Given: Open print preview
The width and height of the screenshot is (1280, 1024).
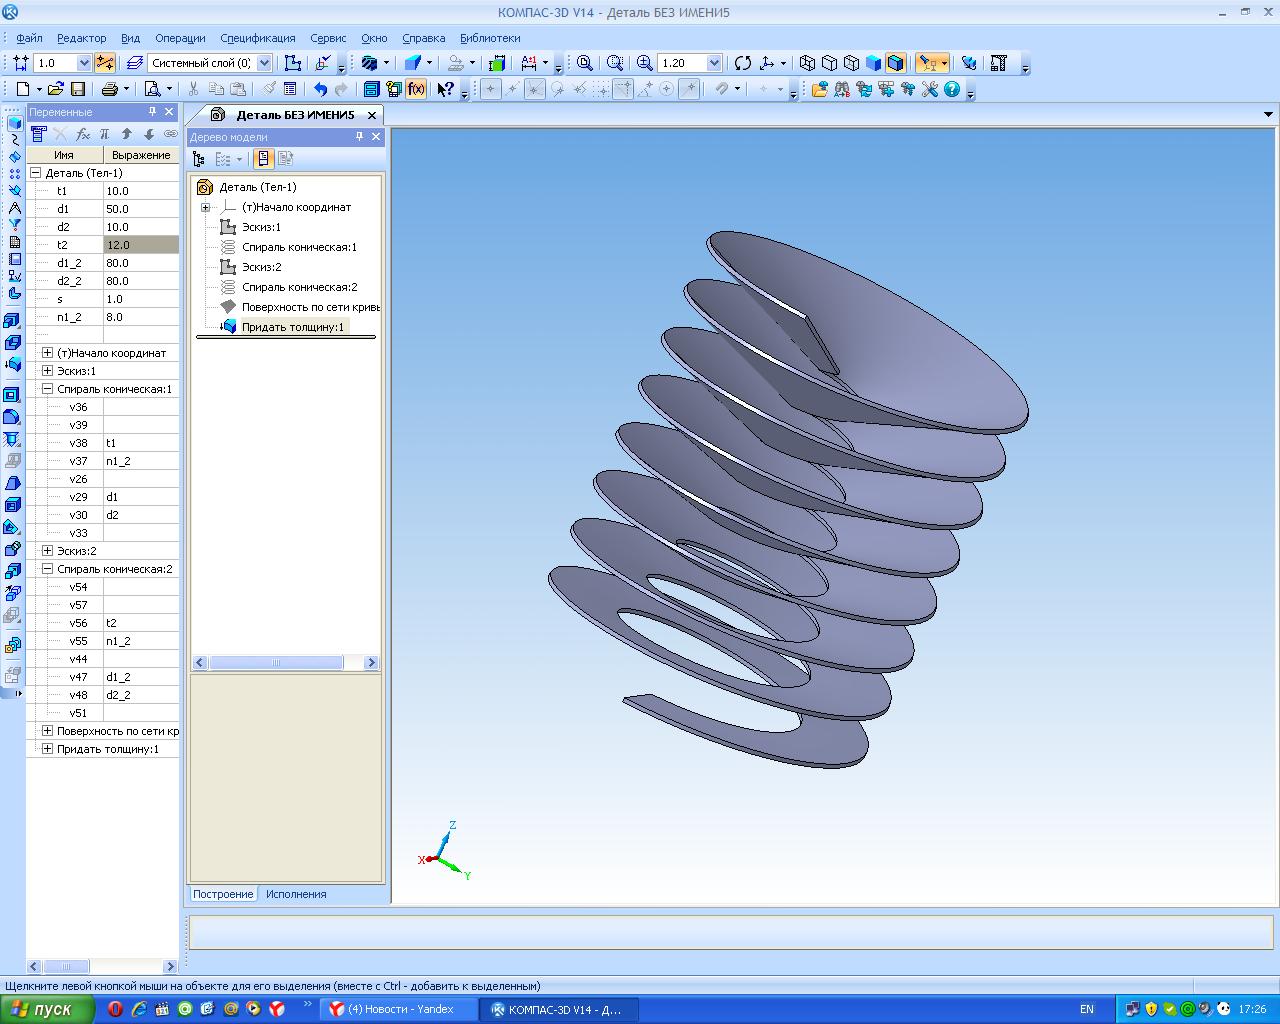Looking at the screenshot, I should [x=152, y=89].
